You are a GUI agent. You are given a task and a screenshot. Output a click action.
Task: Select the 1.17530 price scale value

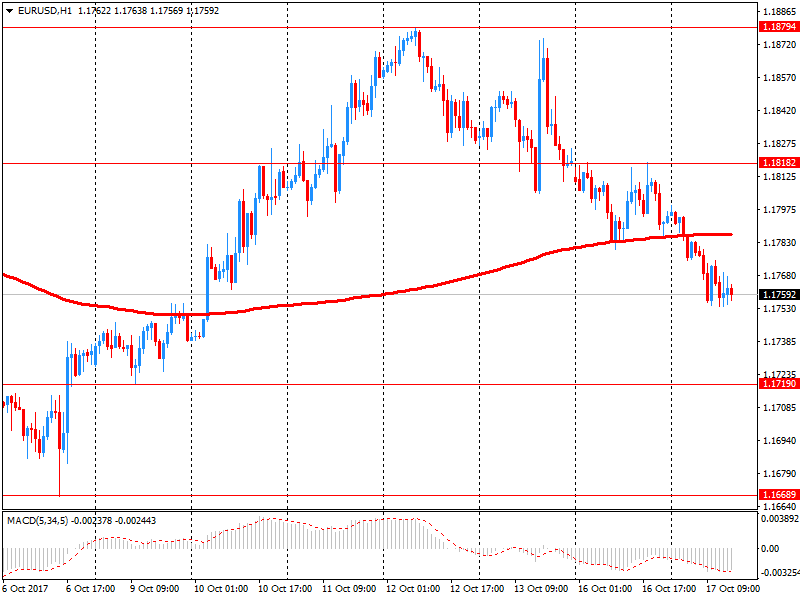pos(780,309)
